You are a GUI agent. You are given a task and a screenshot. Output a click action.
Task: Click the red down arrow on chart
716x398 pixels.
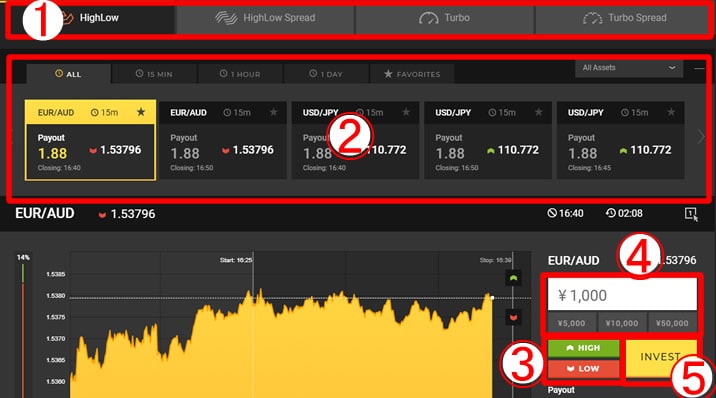pyautogui.click(x=514, y=317)
